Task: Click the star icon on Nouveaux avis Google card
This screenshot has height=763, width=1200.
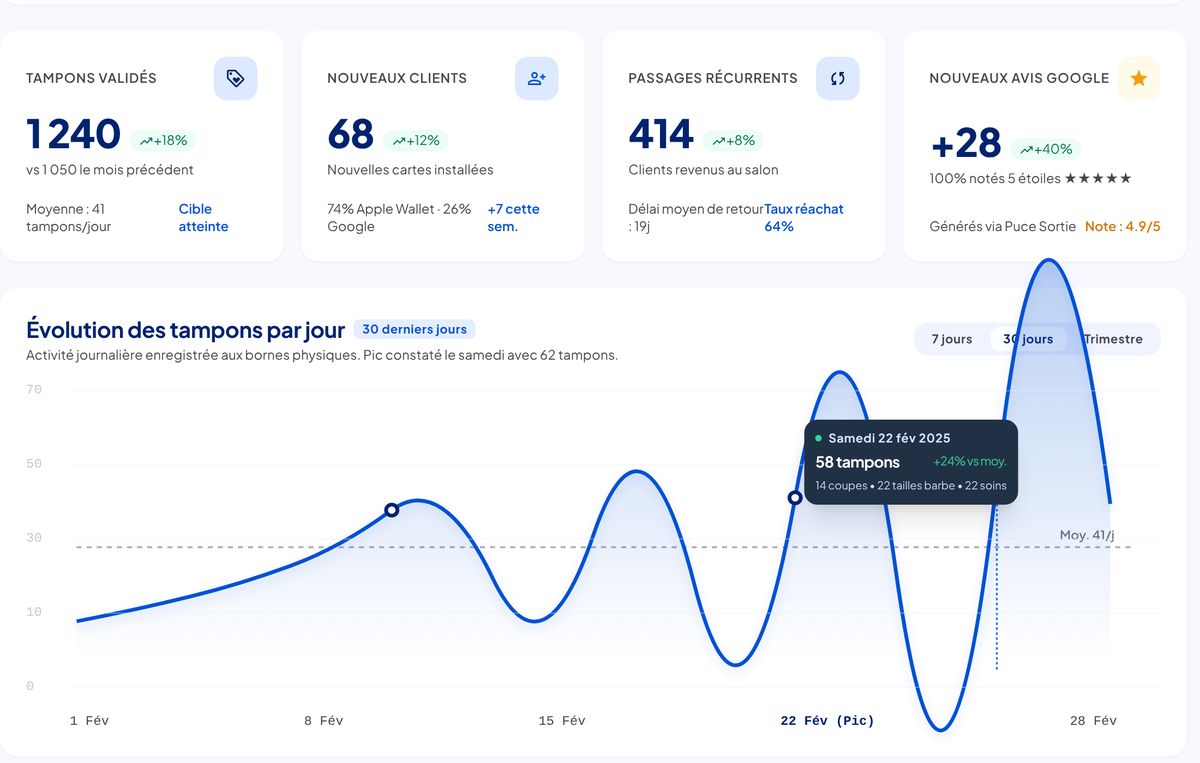Action: (x=1139, y=78)
